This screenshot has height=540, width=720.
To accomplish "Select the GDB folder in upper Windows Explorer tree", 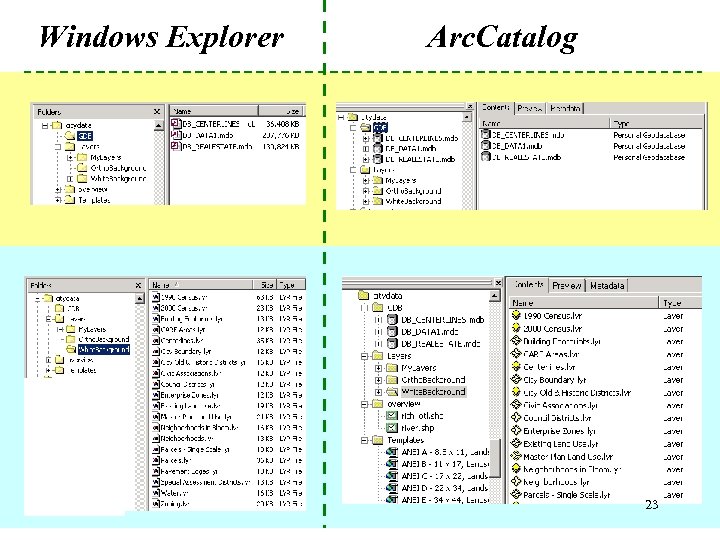I will click(x=85, y=135).
